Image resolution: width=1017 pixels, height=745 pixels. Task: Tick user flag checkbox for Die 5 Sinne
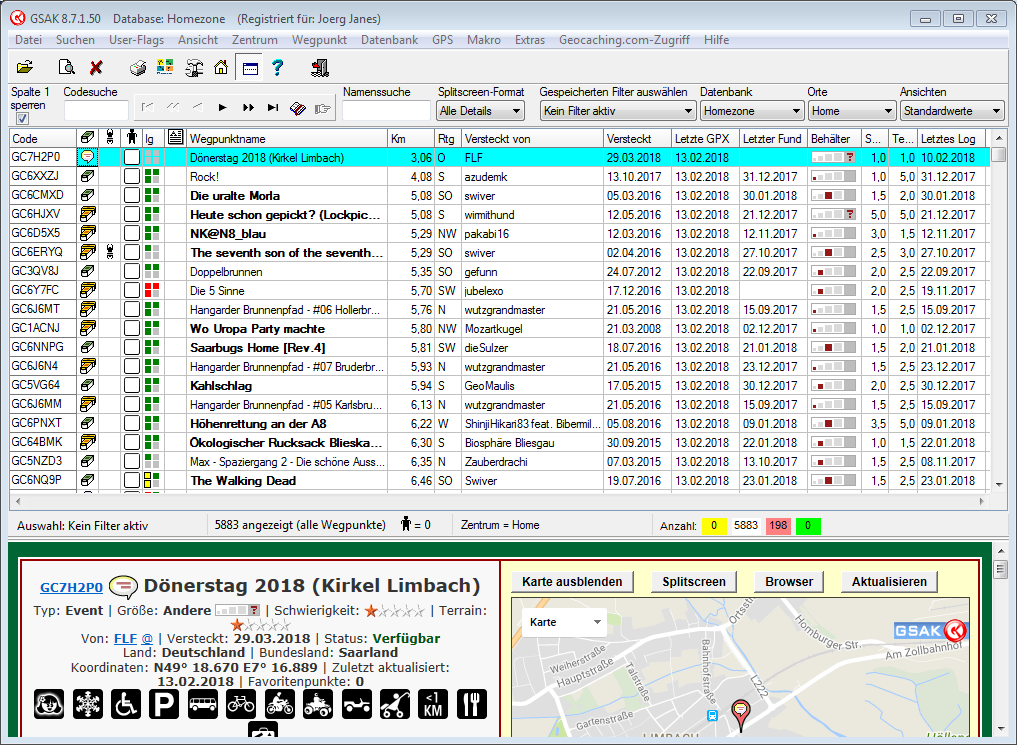(132, 290)
